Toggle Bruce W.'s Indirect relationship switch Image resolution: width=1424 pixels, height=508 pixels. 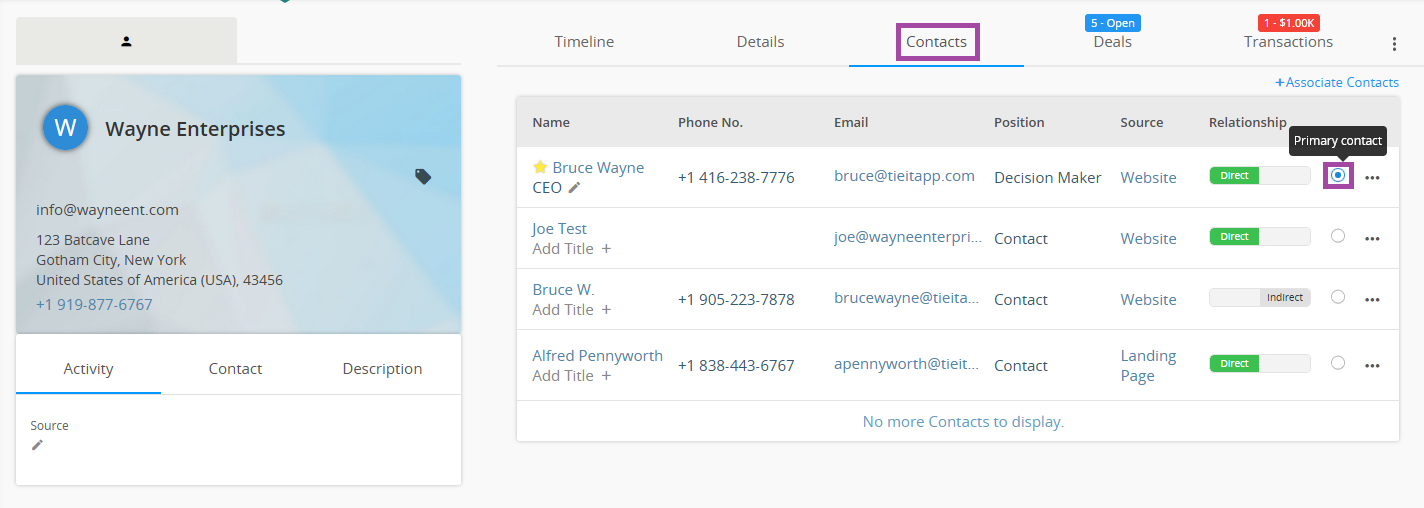1259,297
